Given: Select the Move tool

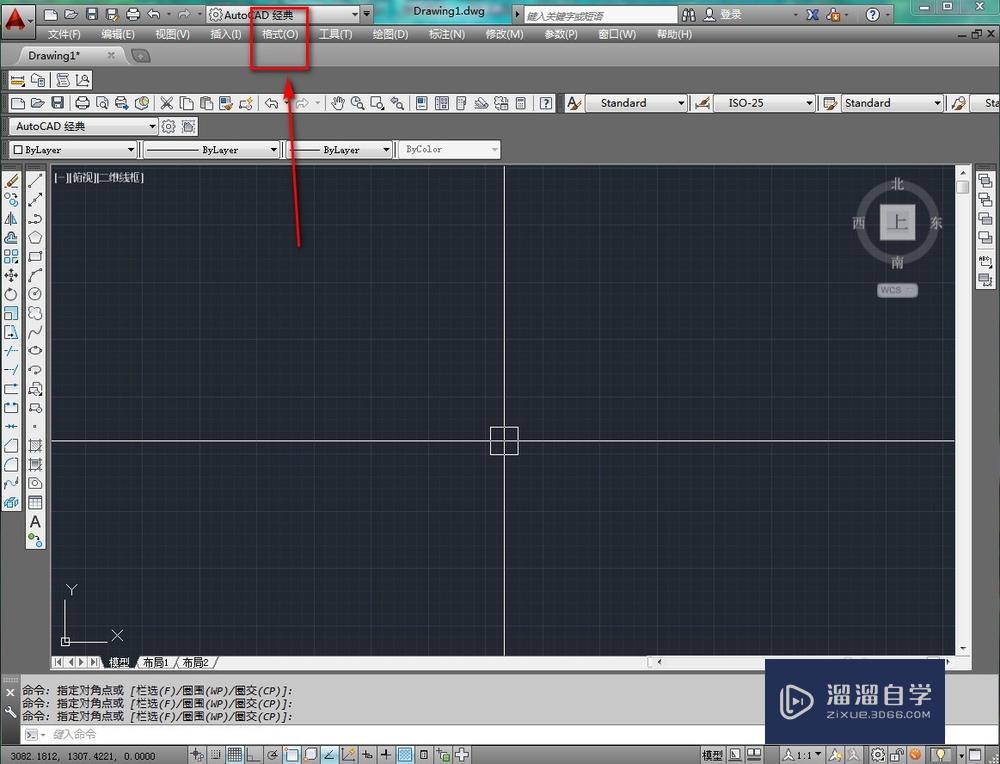Looking at the screenshot, I should (11, 275).
